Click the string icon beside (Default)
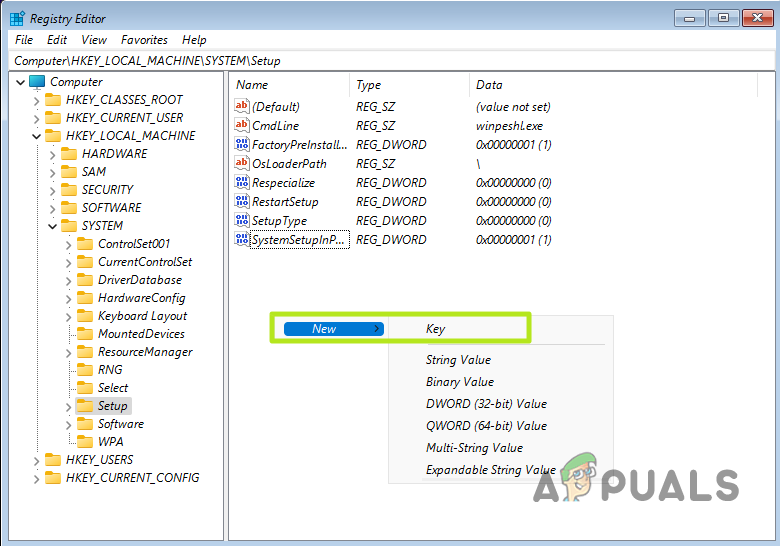Viewport: 780px width, 546px height. click(242, 106)
